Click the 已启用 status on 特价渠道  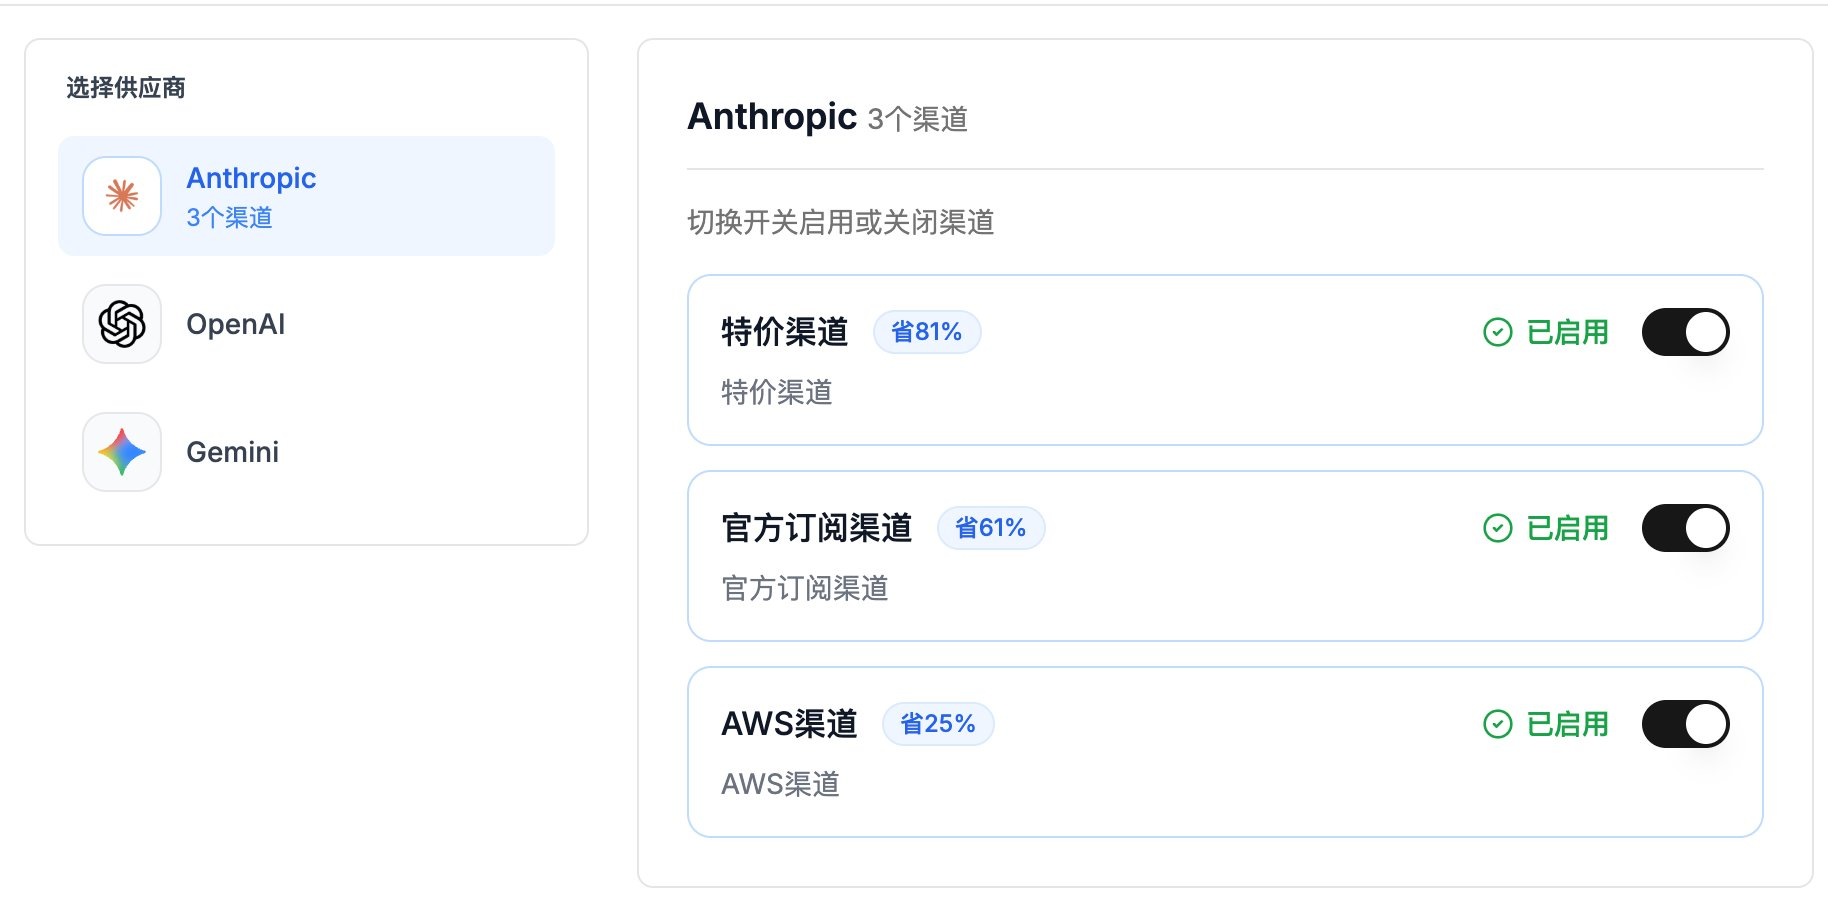1567,332
